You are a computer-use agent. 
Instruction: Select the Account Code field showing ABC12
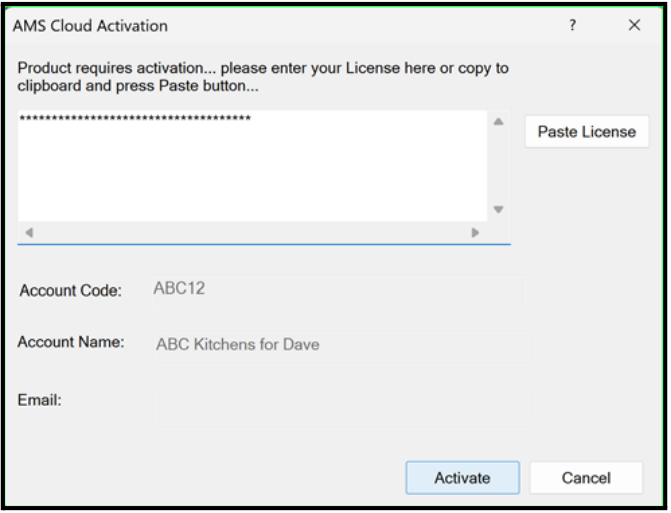click(x=336, y=291)
